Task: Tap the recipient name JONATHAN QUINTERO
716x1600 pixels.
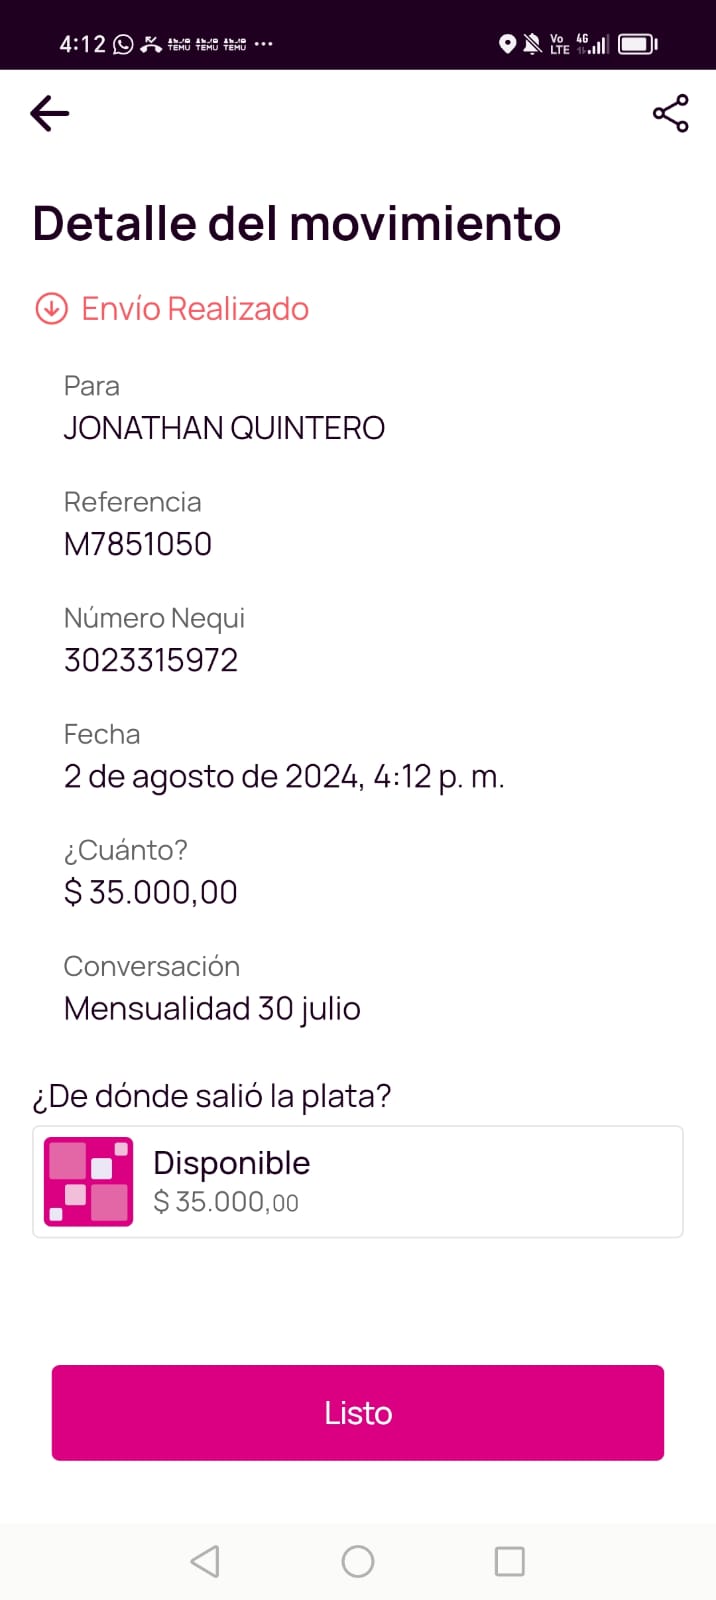Action: (224, 428)
